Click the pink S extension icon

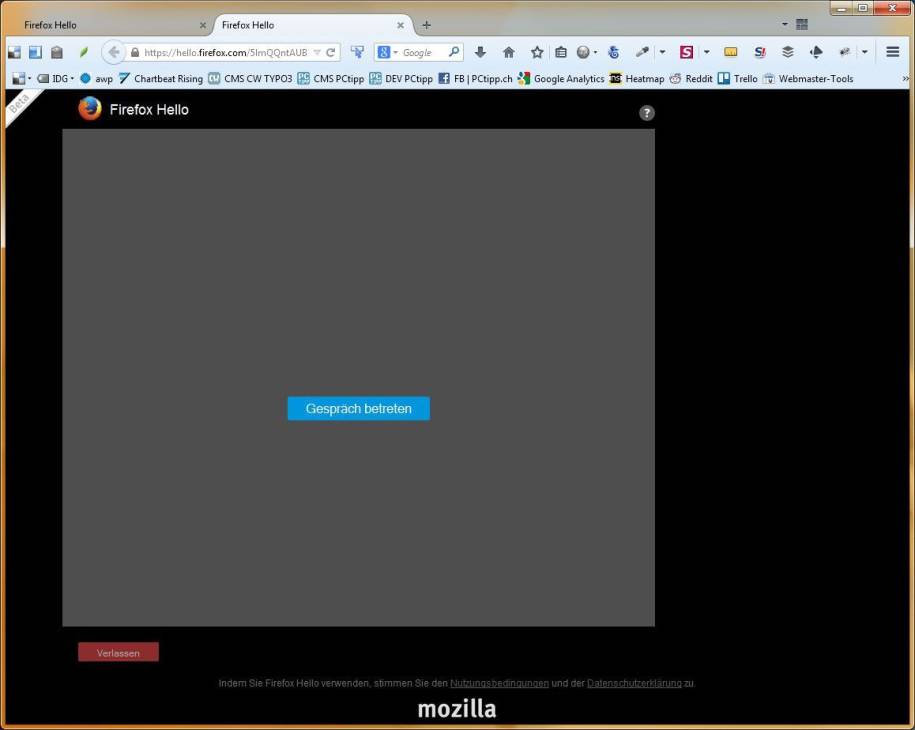686,53
